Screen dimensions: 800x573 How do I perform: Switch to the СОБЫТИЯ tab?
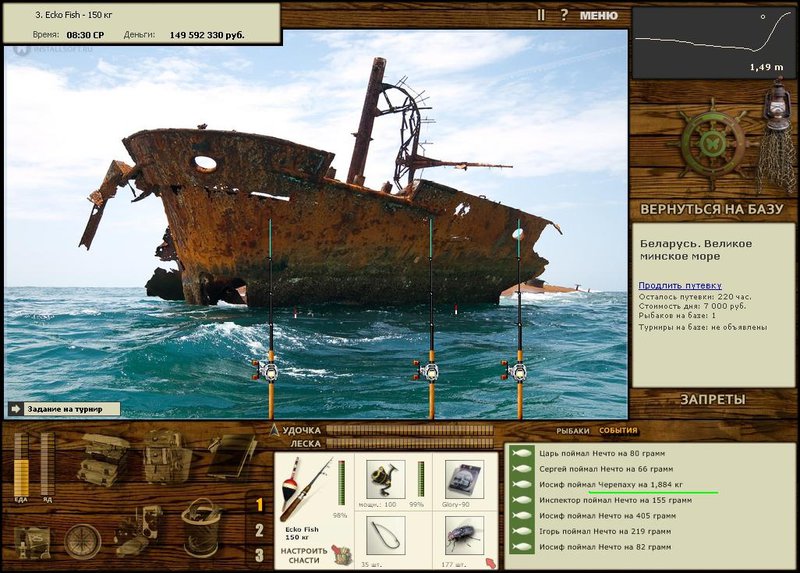coord(618,431)
